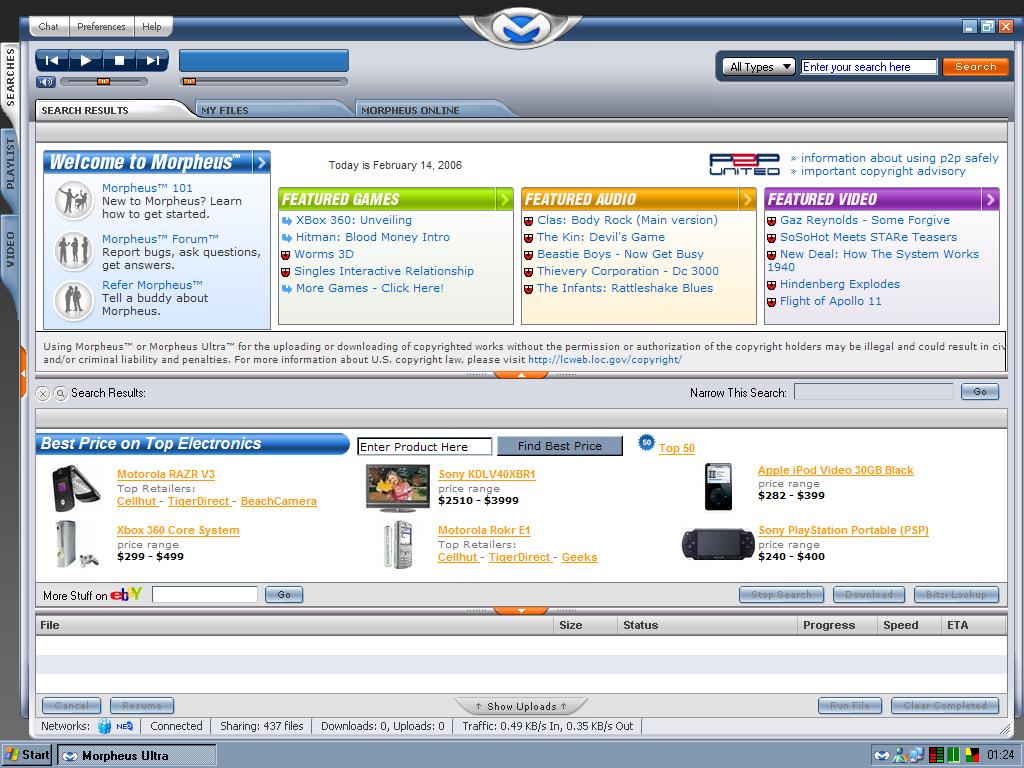Click the Enter Product Here field
The height and width of the screenshot is (768, 1024).
pos(424,447)
